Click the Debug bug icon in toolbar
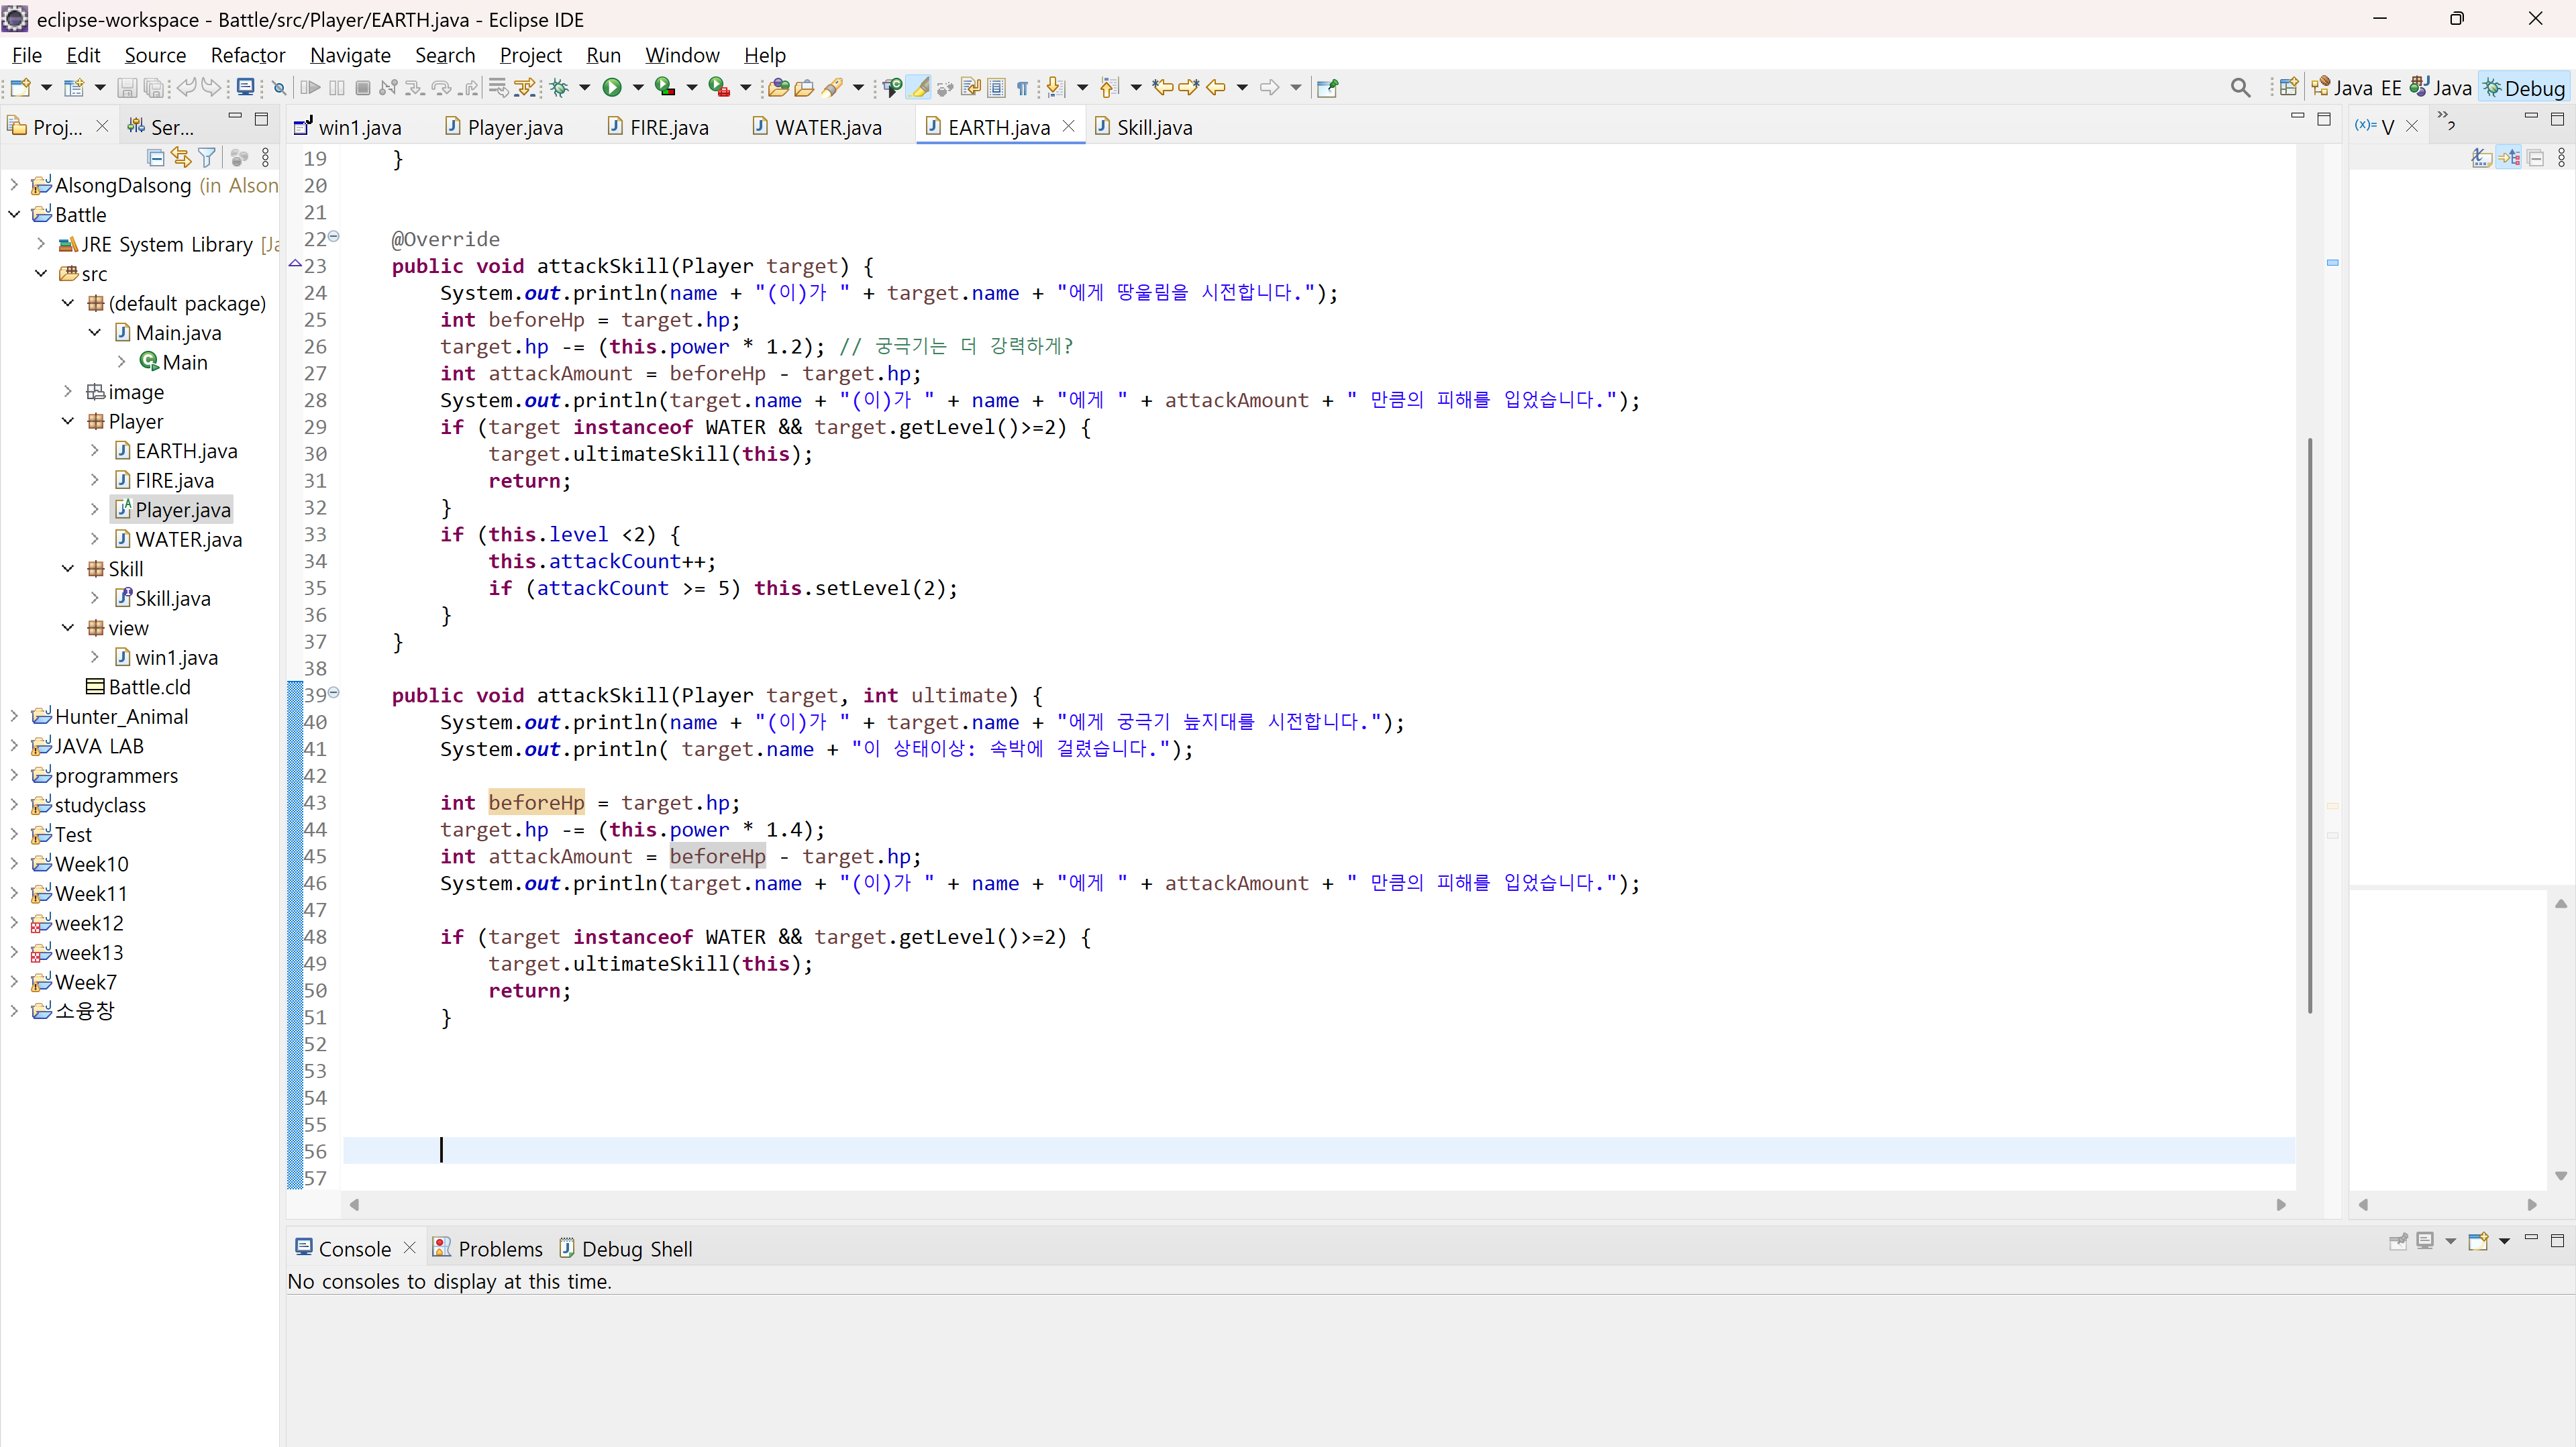 (559, 88)
